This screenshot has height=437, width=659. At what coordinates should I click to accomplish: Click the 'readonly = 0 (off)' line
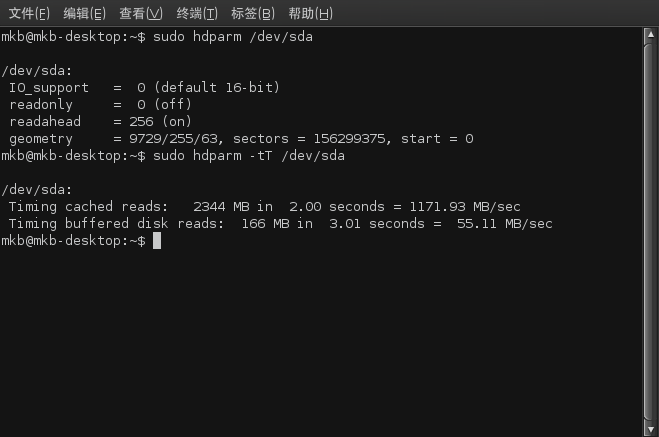(x=100, y=105)
